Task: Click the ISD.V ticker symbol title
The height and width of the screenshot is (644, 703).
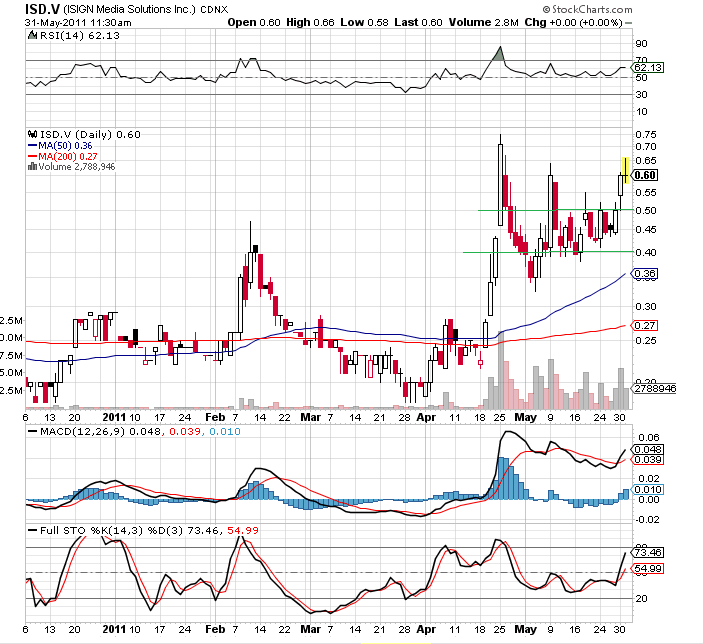Action: click(x=43, y=9)
